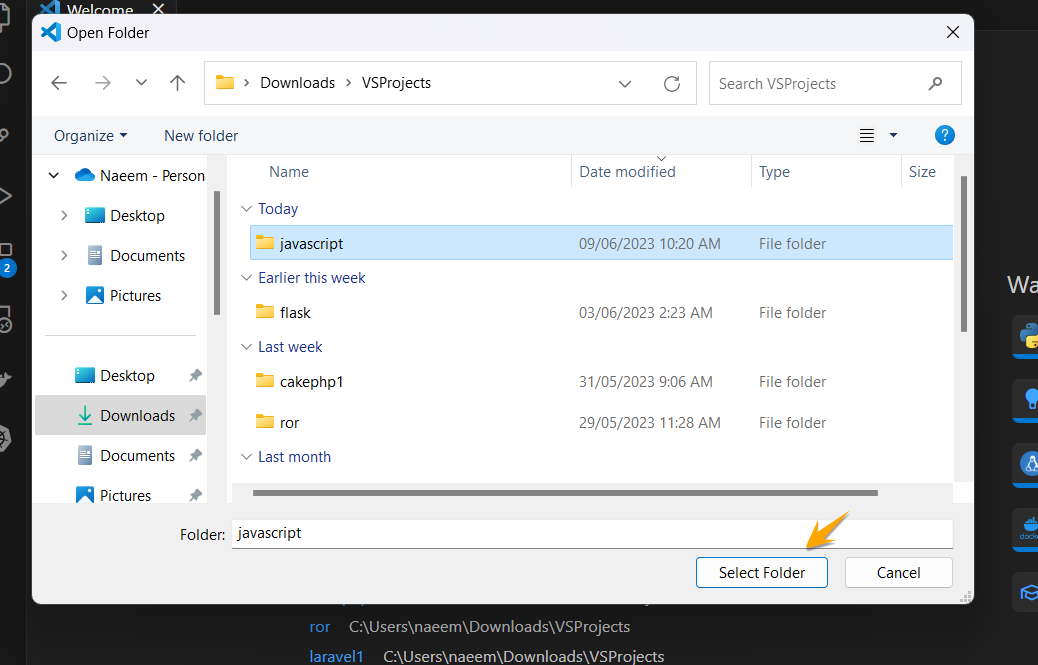Viewport: 1038px width, 665px height.
Task: Go back with the left arrow button
Action: point(59,83)
